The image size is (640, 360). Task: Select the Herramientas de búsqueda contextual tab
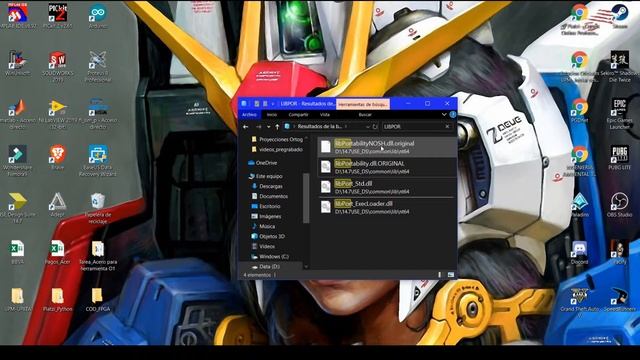[x=363, y=104]
